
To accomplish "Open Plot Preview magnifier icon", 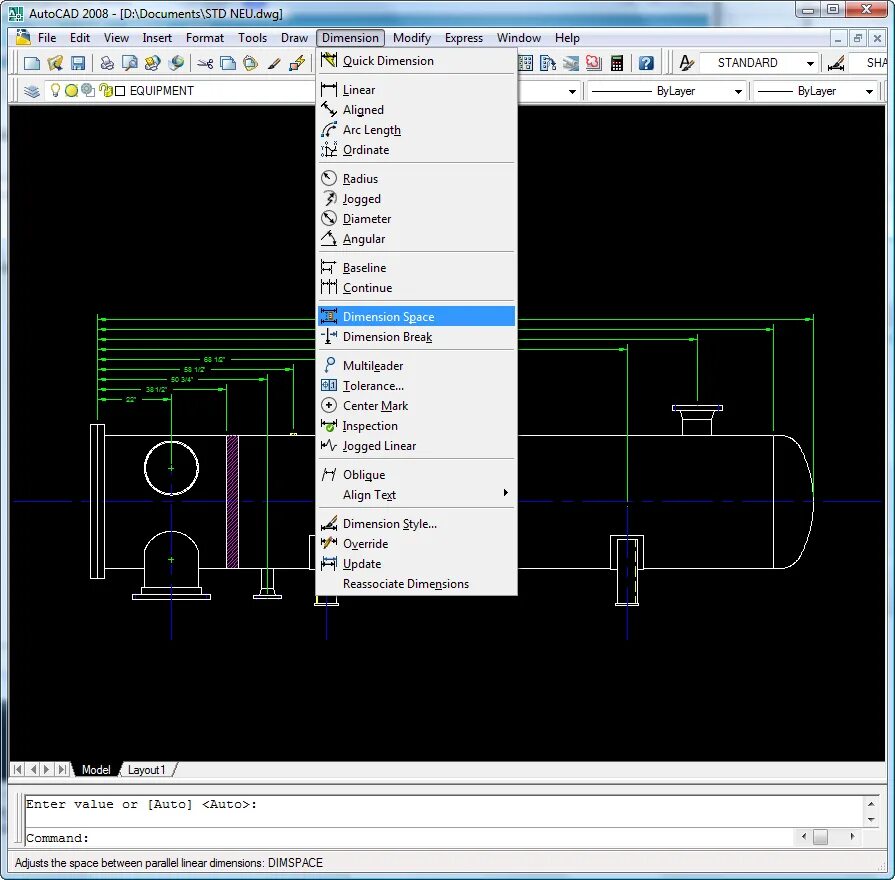I will pos(130,63).
